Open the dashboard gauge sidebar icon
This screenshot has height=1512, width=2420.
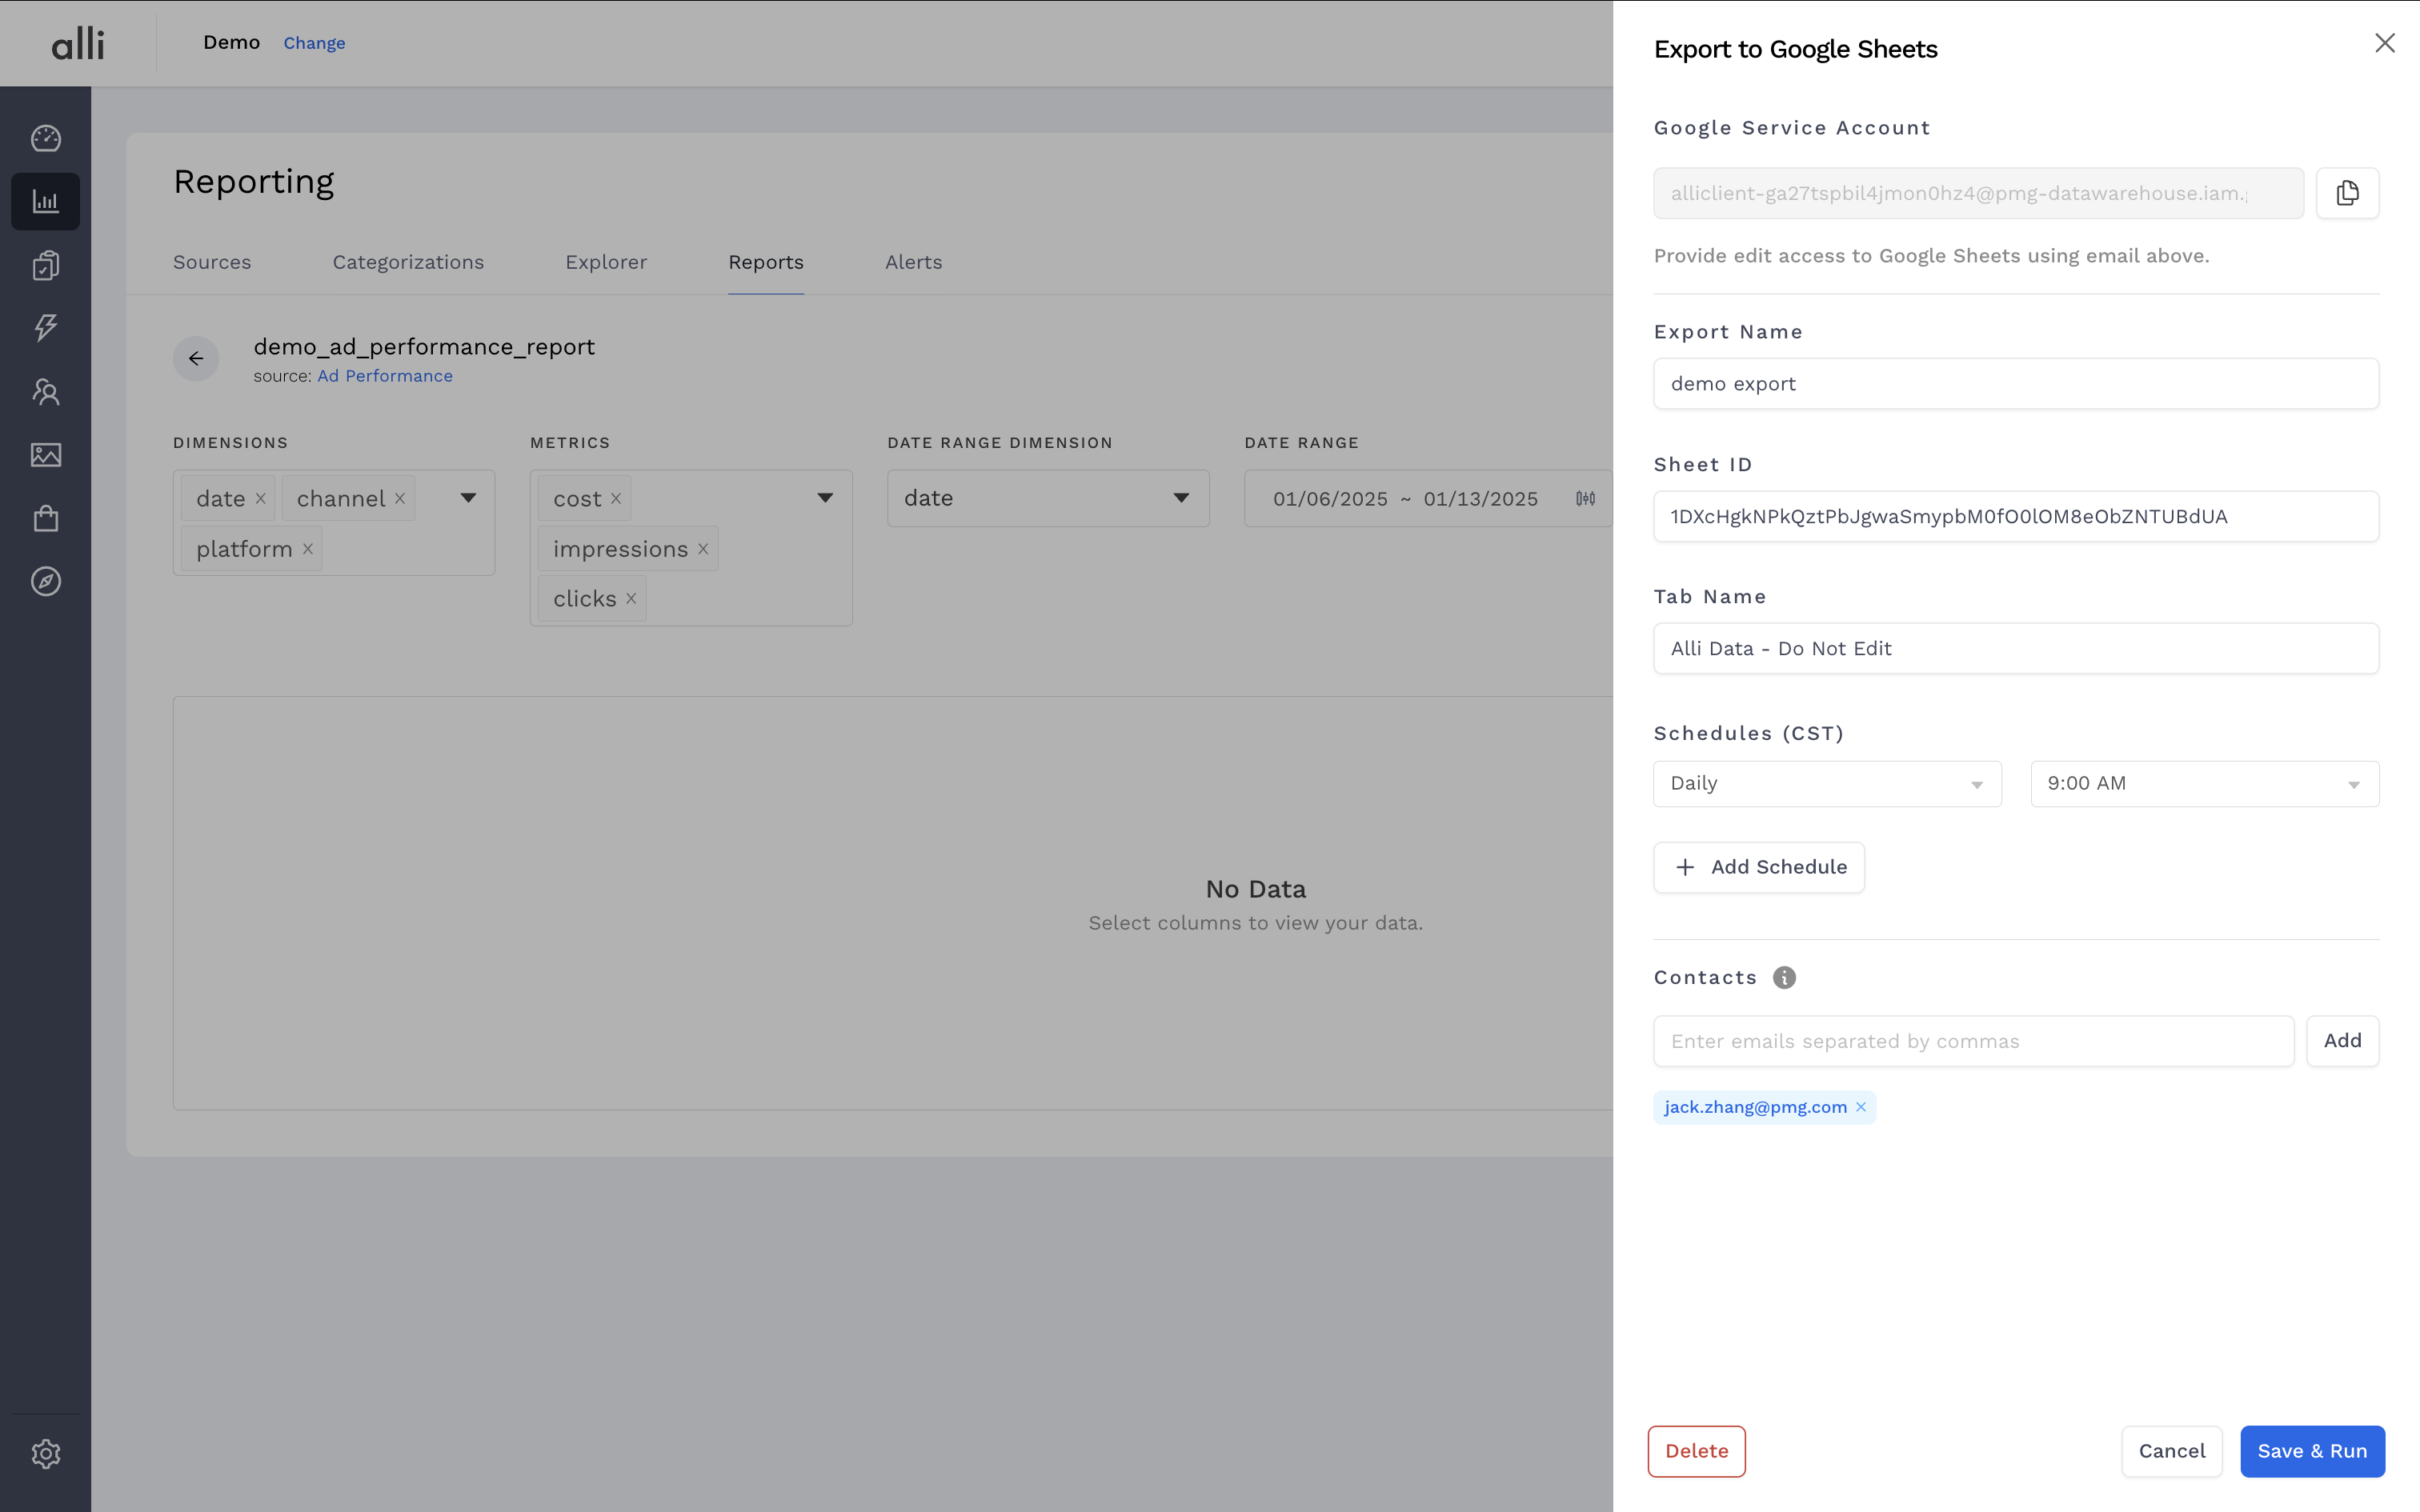(46, 138)
